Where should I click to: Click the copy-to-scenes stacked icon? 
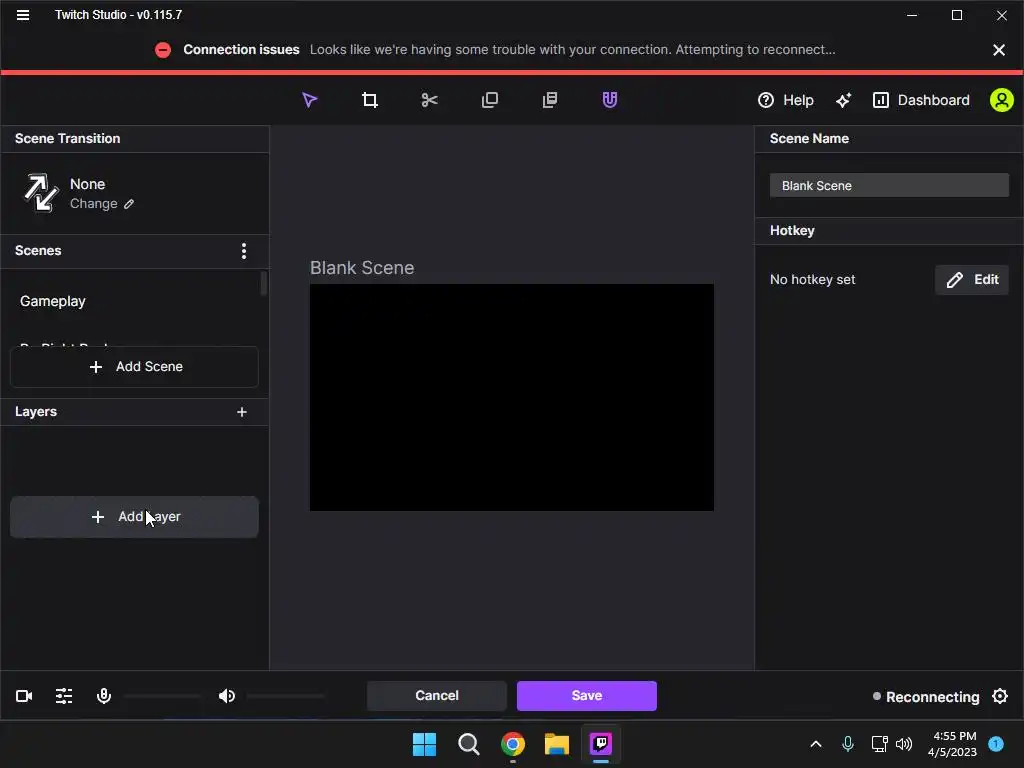[x=550, y=100]
